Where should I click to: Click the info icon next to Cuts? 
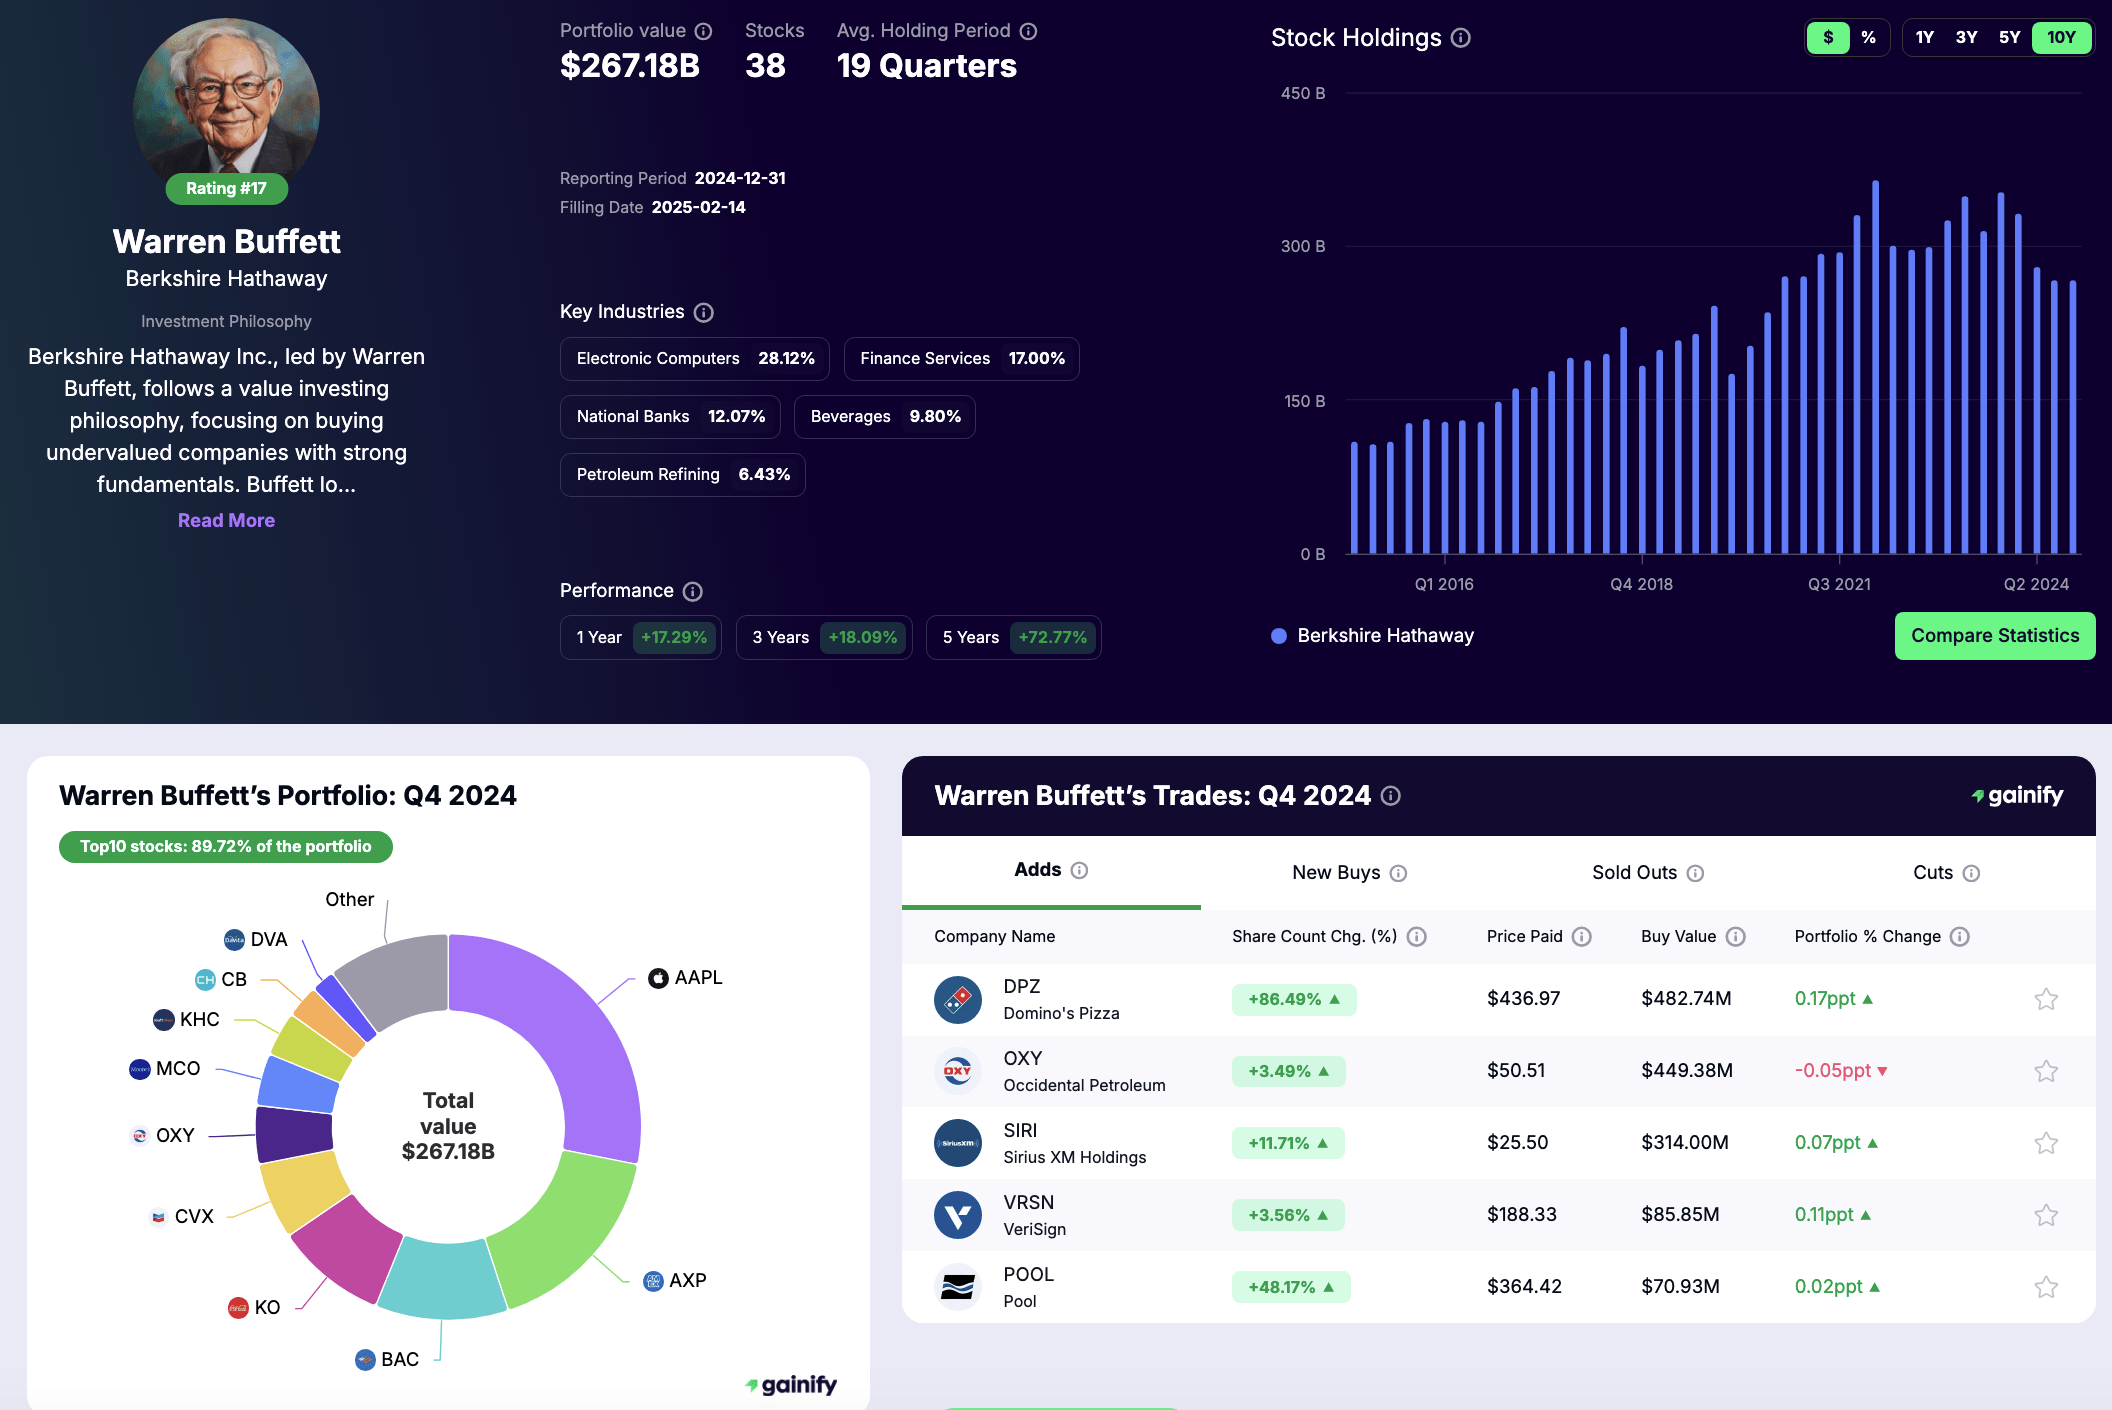tap(1971, 873)
